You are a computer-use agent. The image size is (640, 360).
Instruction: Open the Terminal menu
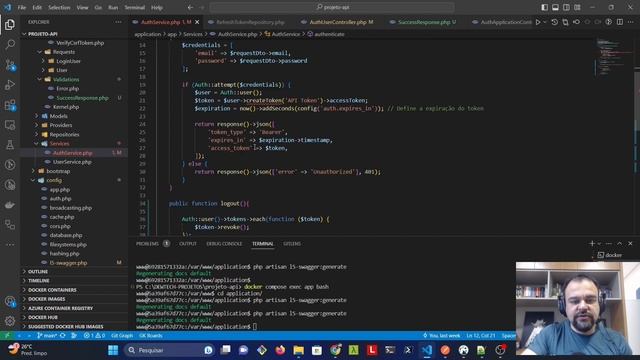click(135, 7)
